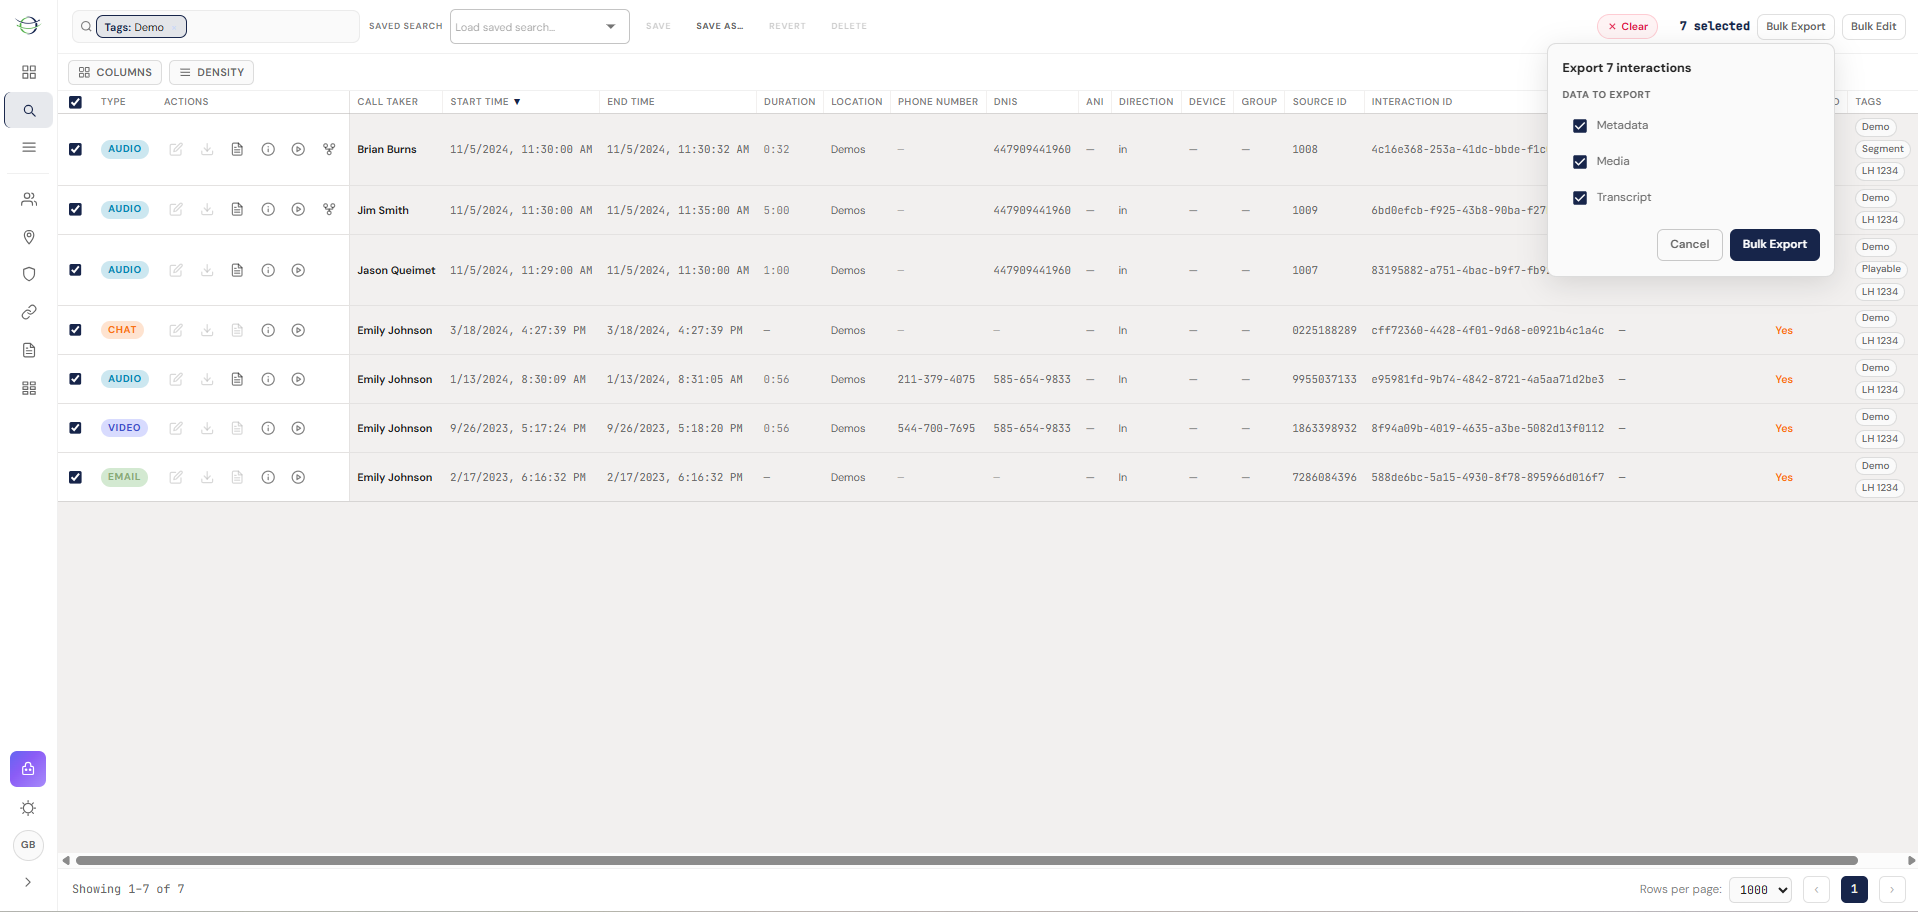The width and height of the screenshot is (1918, 912).
Task: Click the purple lock icon button
Action: [x=28, y=769]
